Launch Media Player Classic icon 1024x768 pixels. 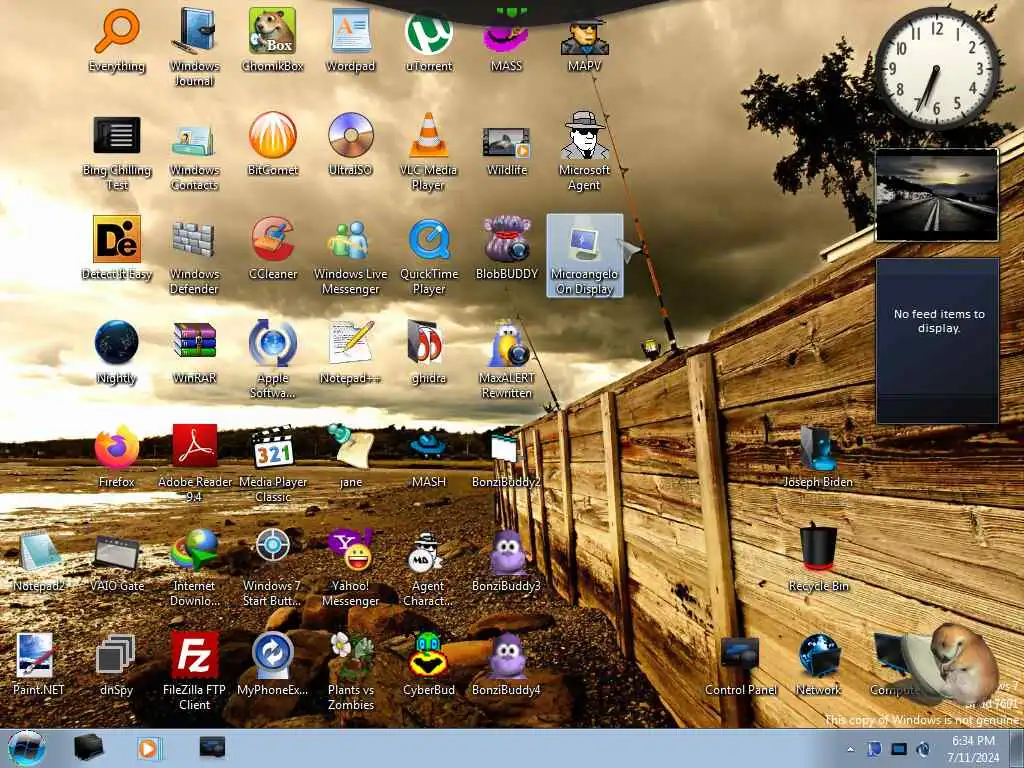coord(273,463)
